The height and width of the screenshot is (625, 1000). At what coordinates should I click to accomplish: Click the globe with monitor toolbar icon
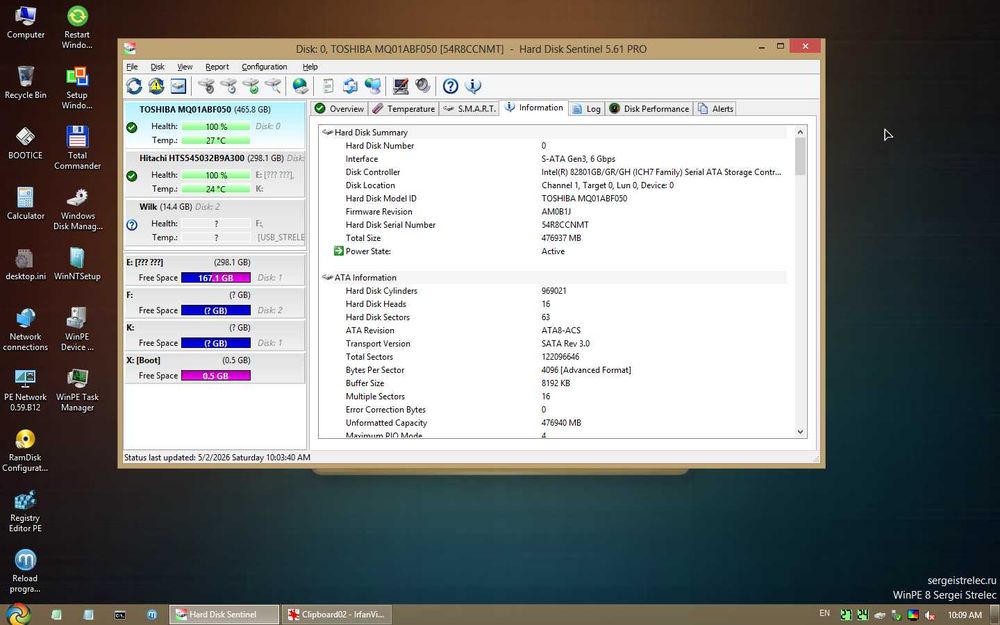[372, 86]
